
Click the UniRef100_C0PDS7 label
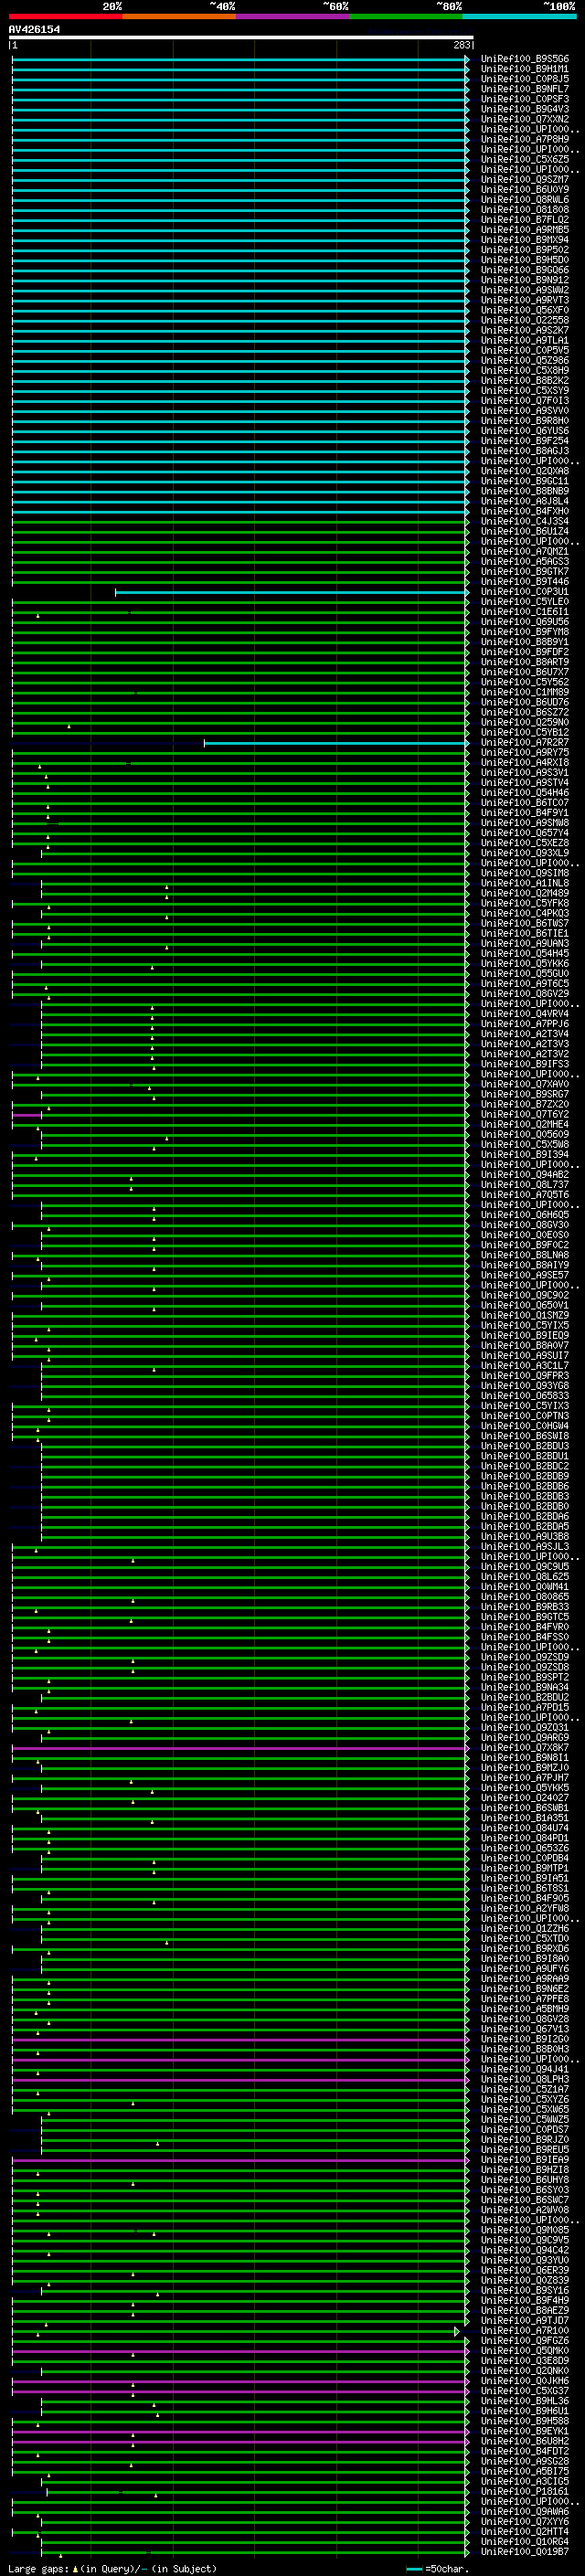coord(525,2129)
